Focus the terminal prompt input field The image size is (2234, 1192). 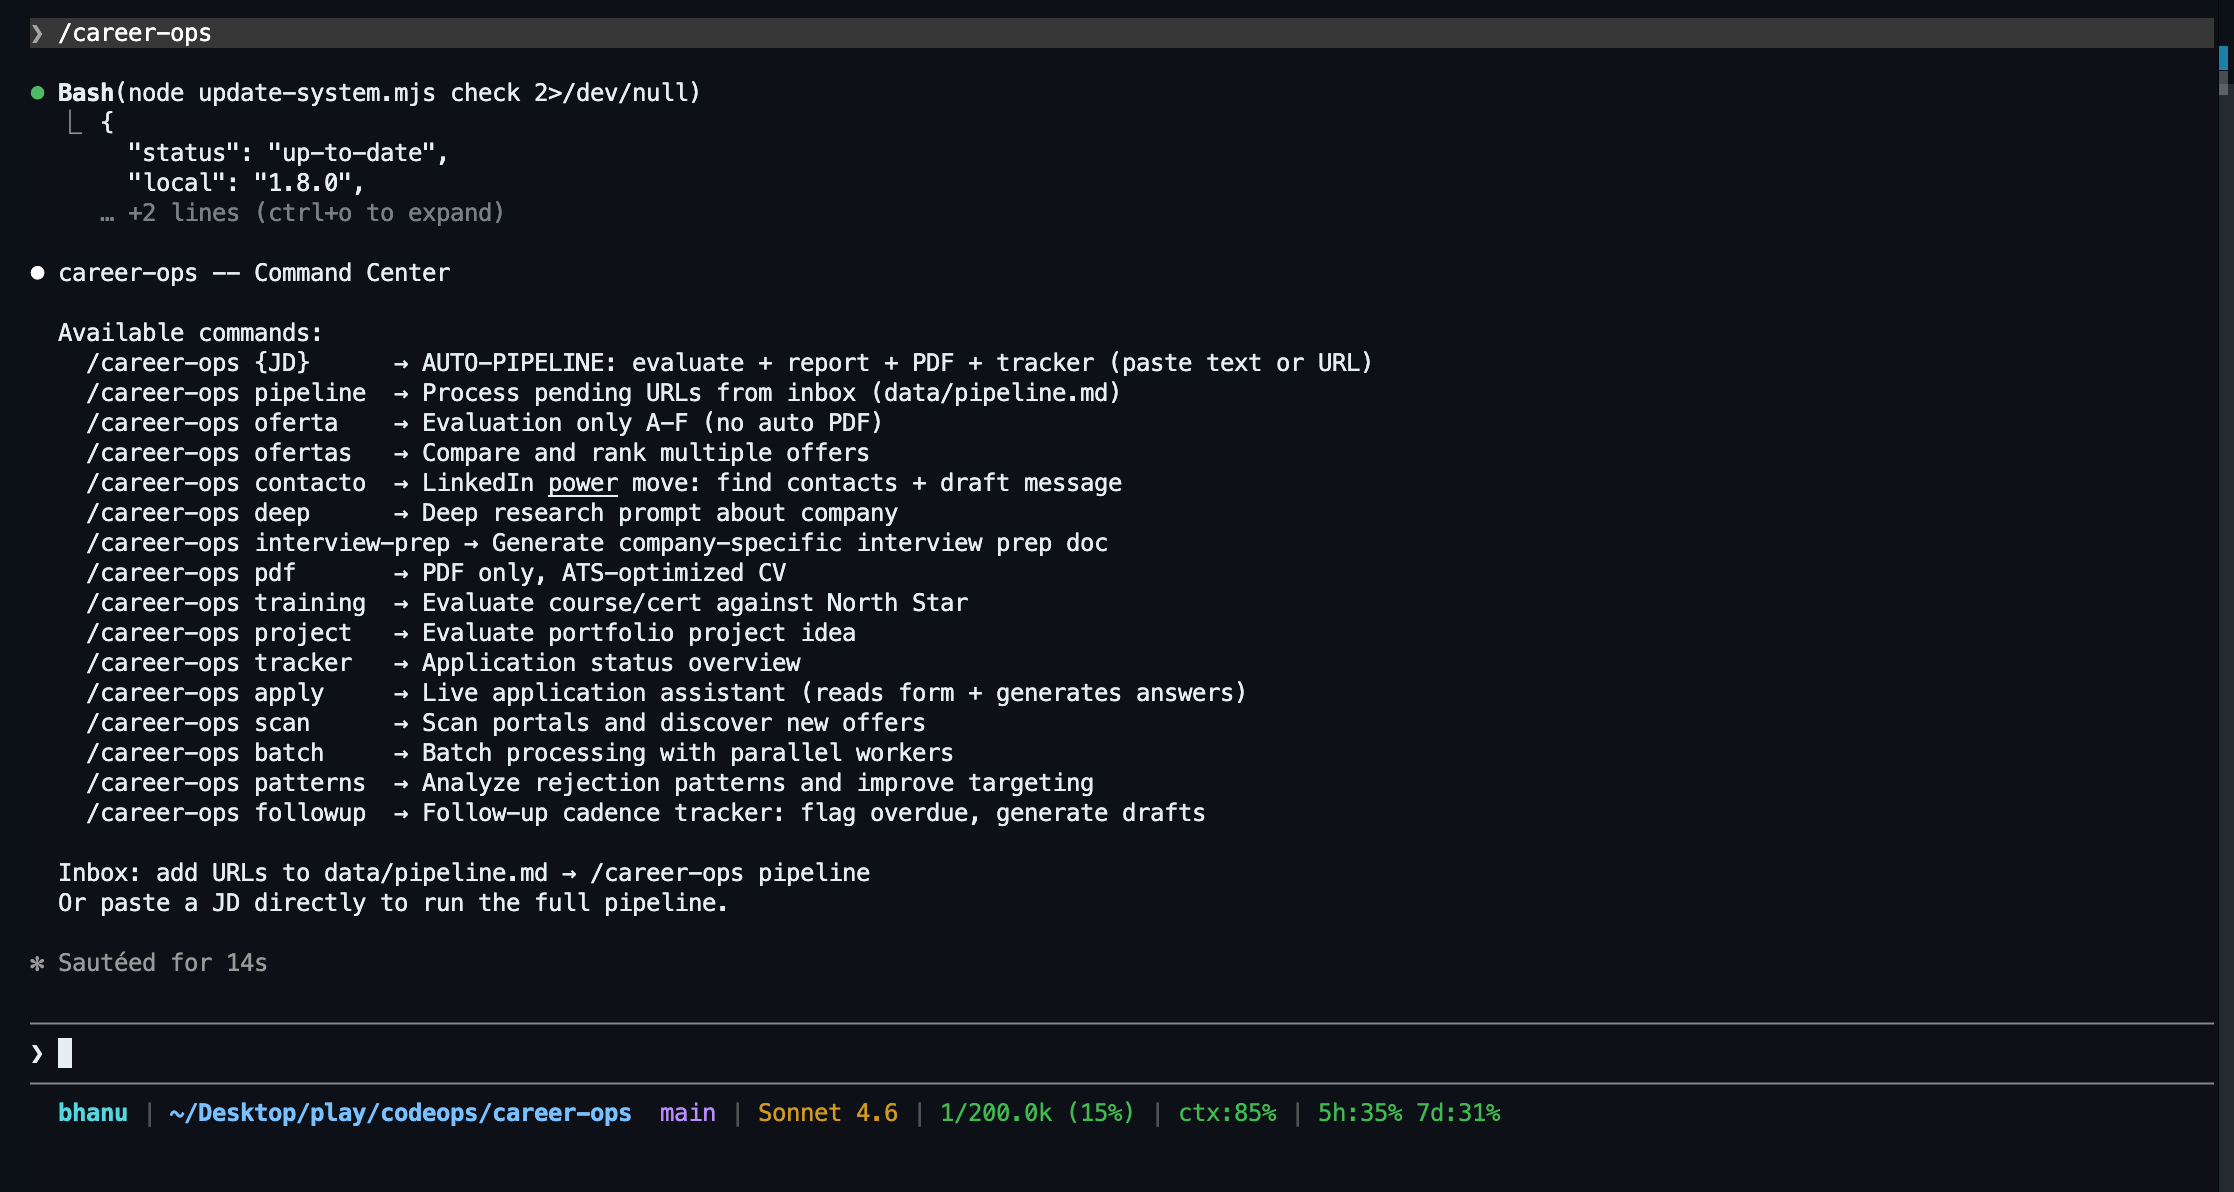coord(1122,1053)
